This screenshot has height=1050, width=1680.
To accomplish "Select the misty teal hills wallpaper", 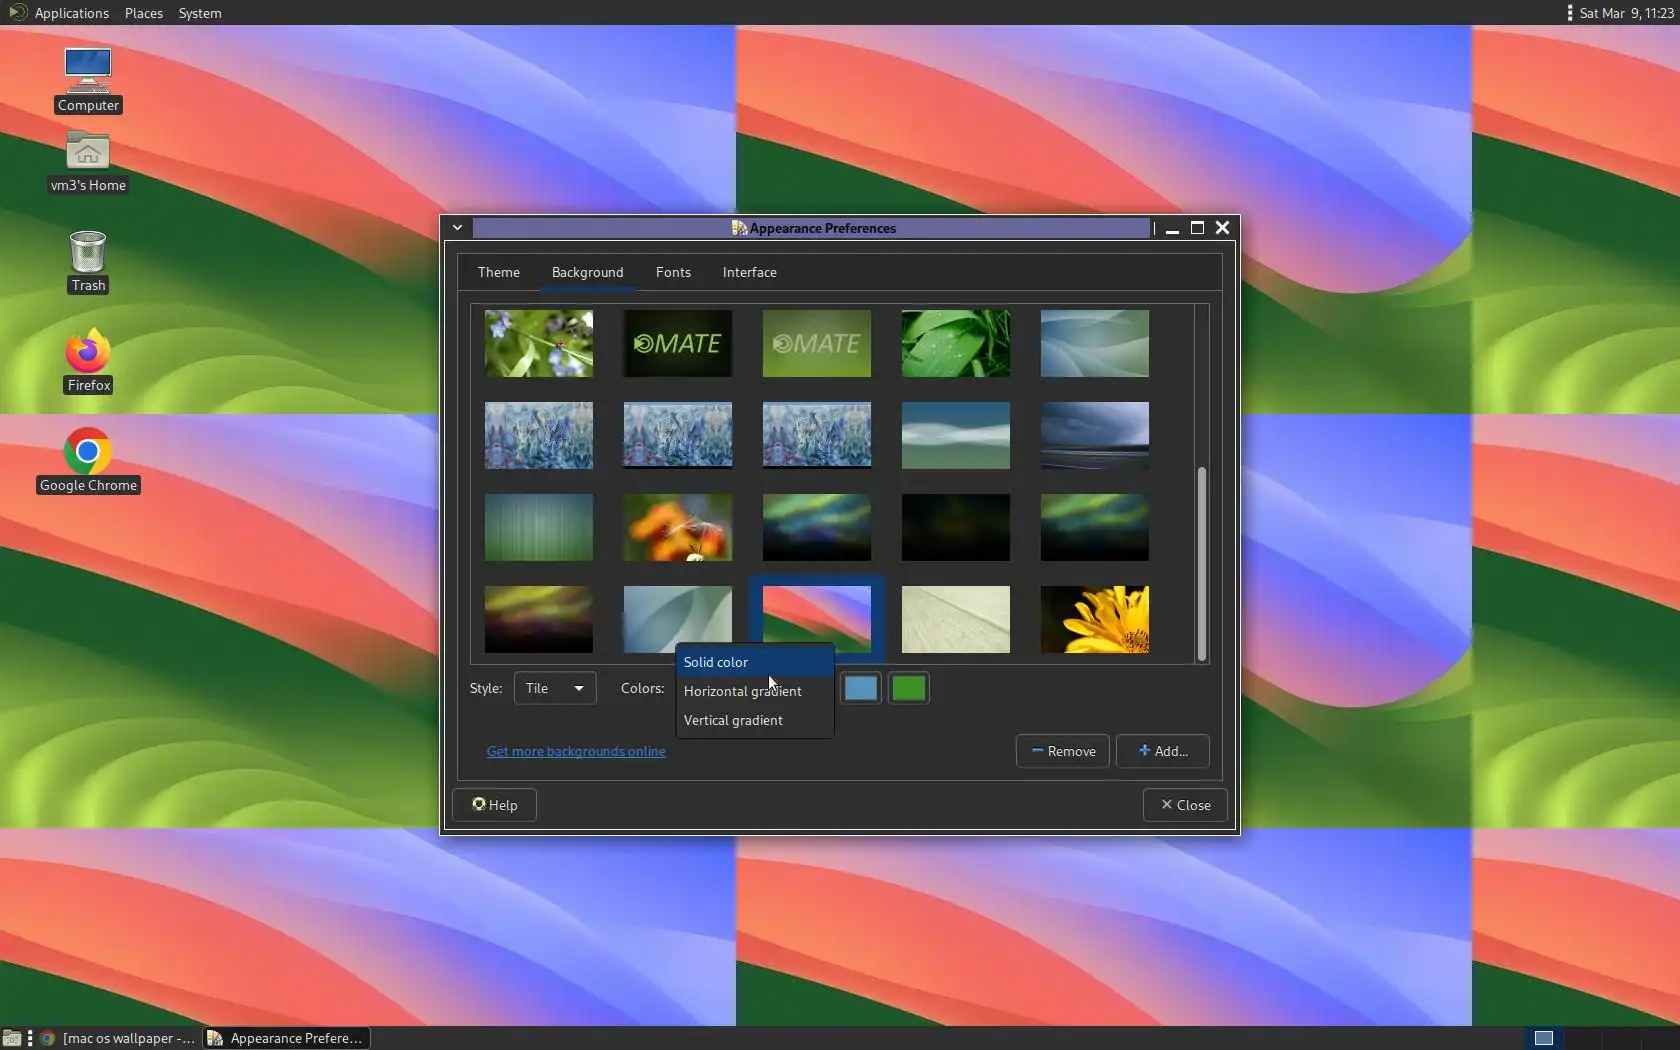I will pyautogui.click(x=956, y=435).
